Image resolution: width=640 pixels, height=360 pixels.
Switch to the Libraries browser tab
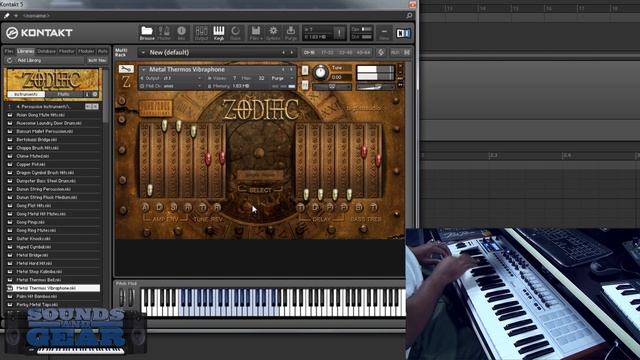click(25, 51)
